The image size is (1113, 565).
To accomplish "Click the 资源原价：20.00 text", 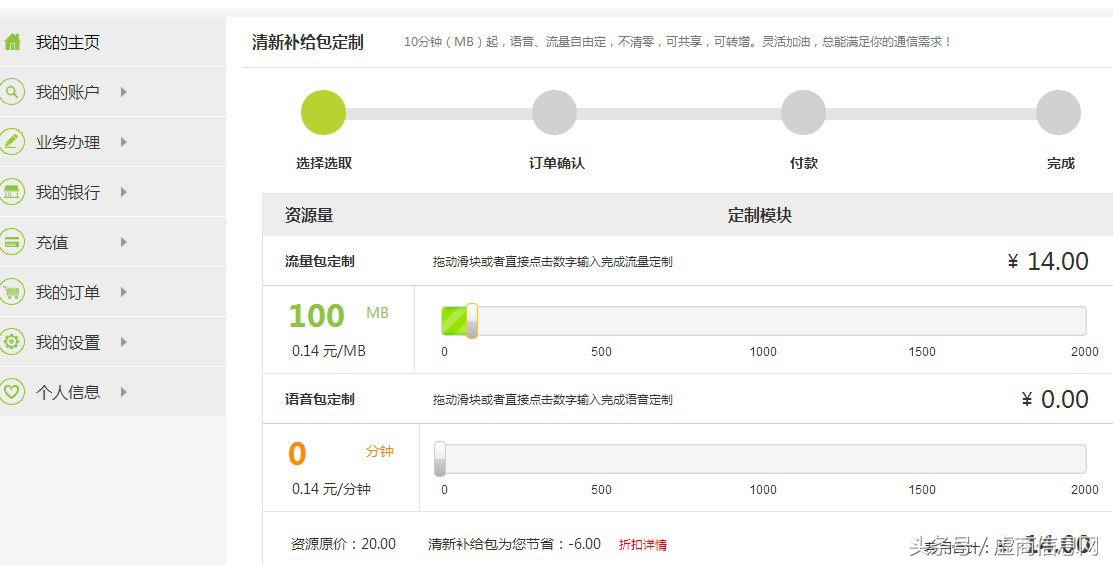I will click(x=343, y=544).
